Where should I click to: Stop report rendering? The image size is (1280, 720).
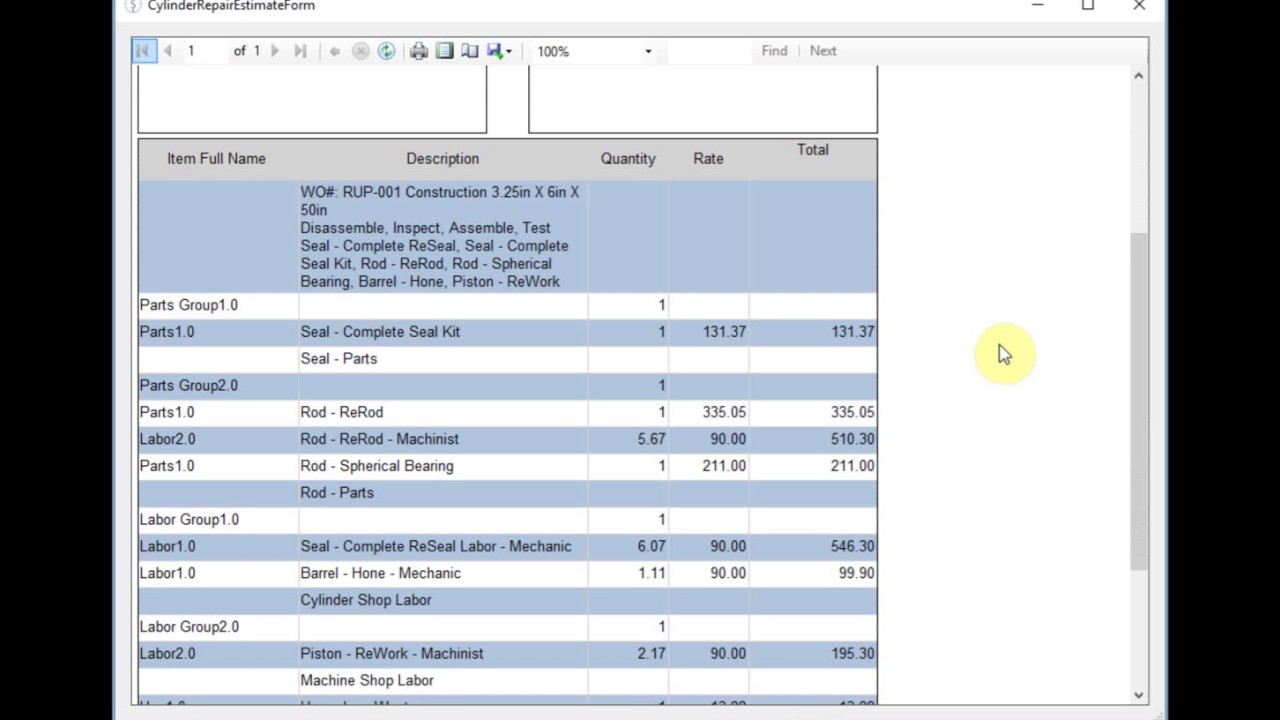coord(361,51)
